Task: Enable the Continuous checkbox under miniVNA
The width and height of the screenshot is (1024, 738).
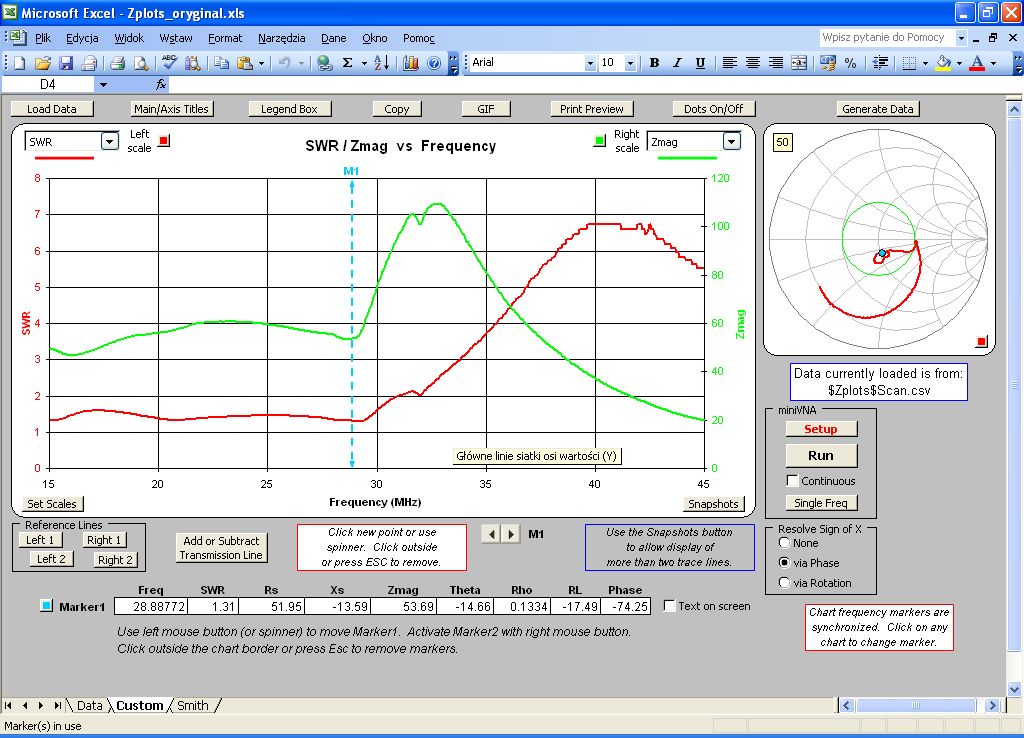Action: point(793,481)
